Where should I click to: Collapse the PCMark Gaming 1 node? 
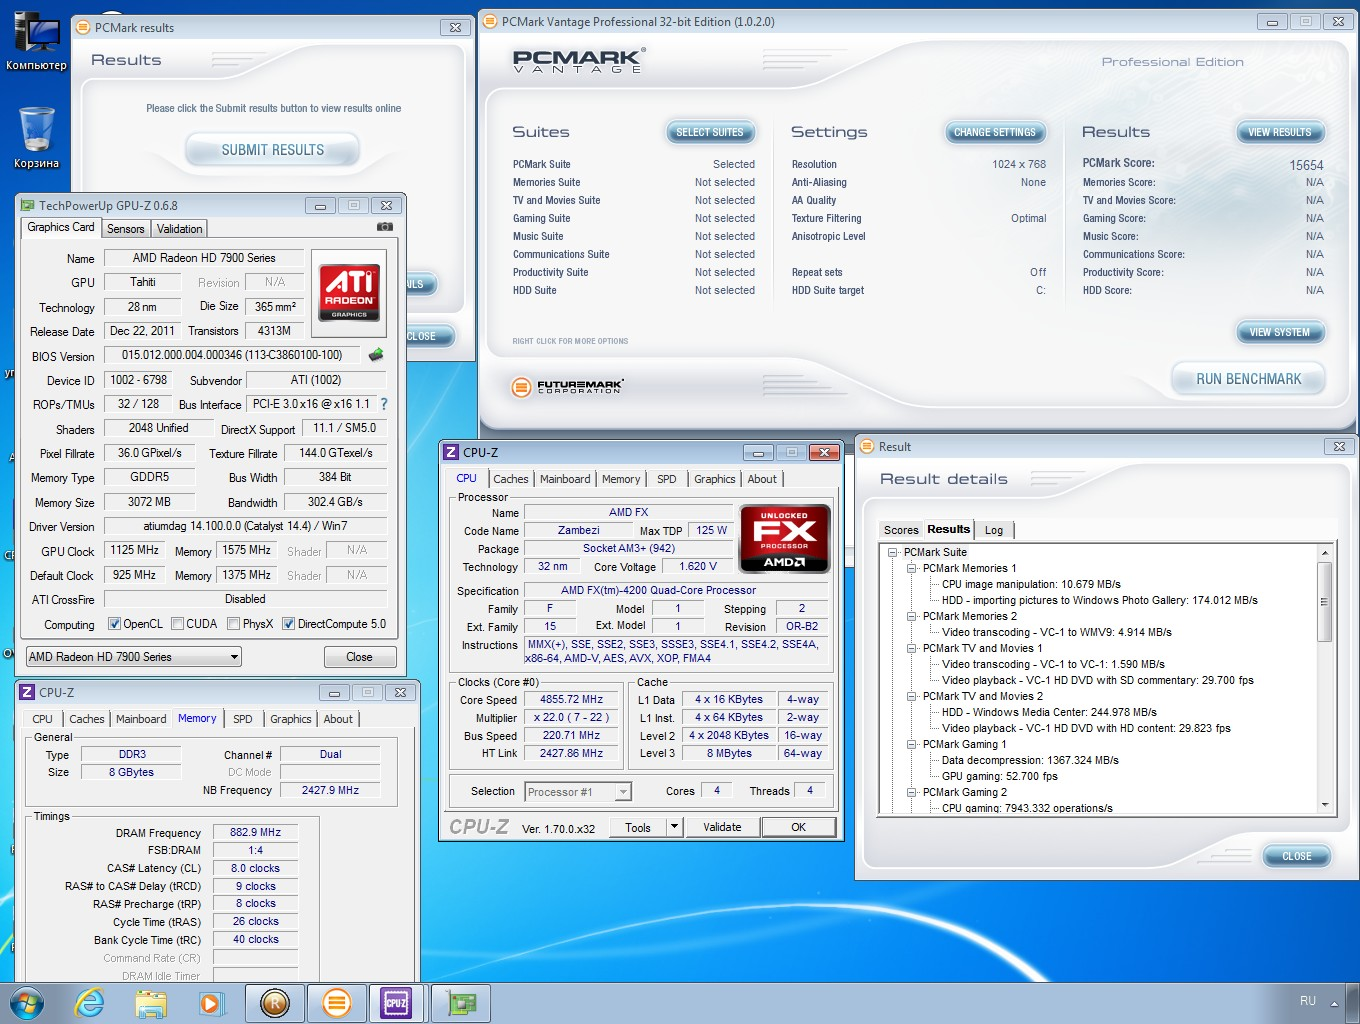pos(912,744)
